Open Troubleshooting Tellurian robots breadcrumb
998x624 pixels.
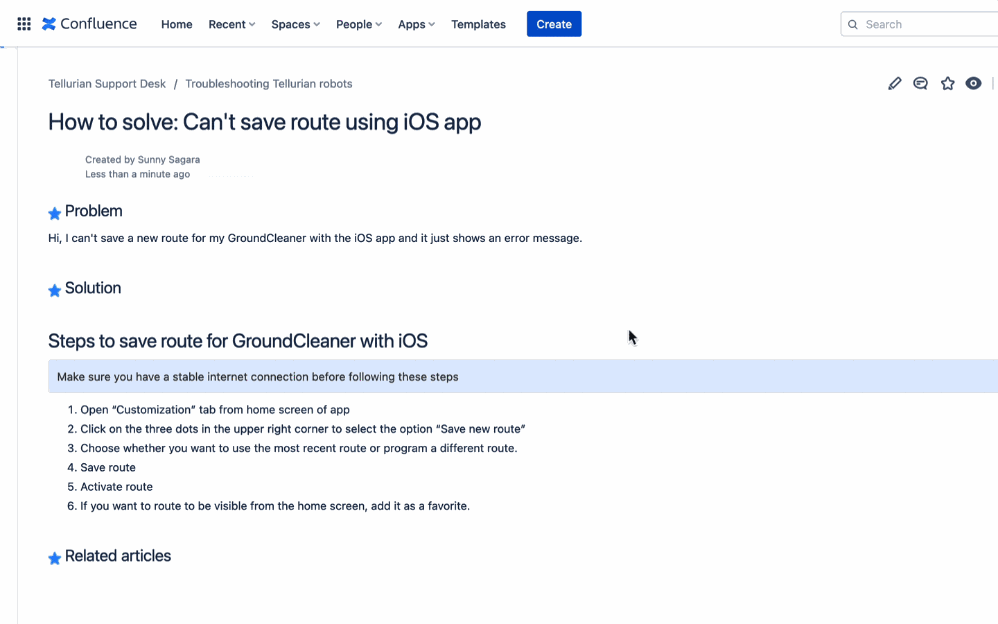pyautogui.click(x=269, y=84)
